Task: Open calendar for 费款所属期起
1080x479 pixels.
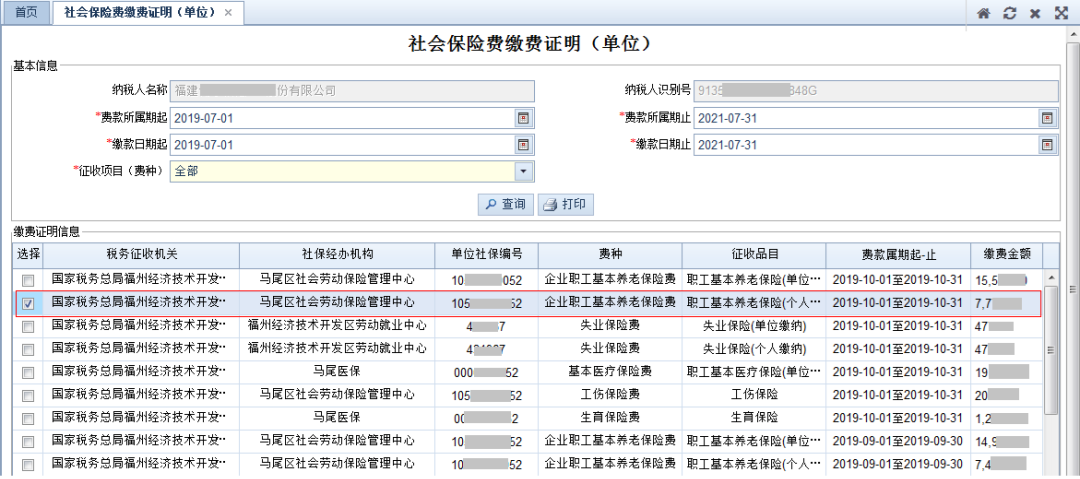Action: (x=523, y=118)
